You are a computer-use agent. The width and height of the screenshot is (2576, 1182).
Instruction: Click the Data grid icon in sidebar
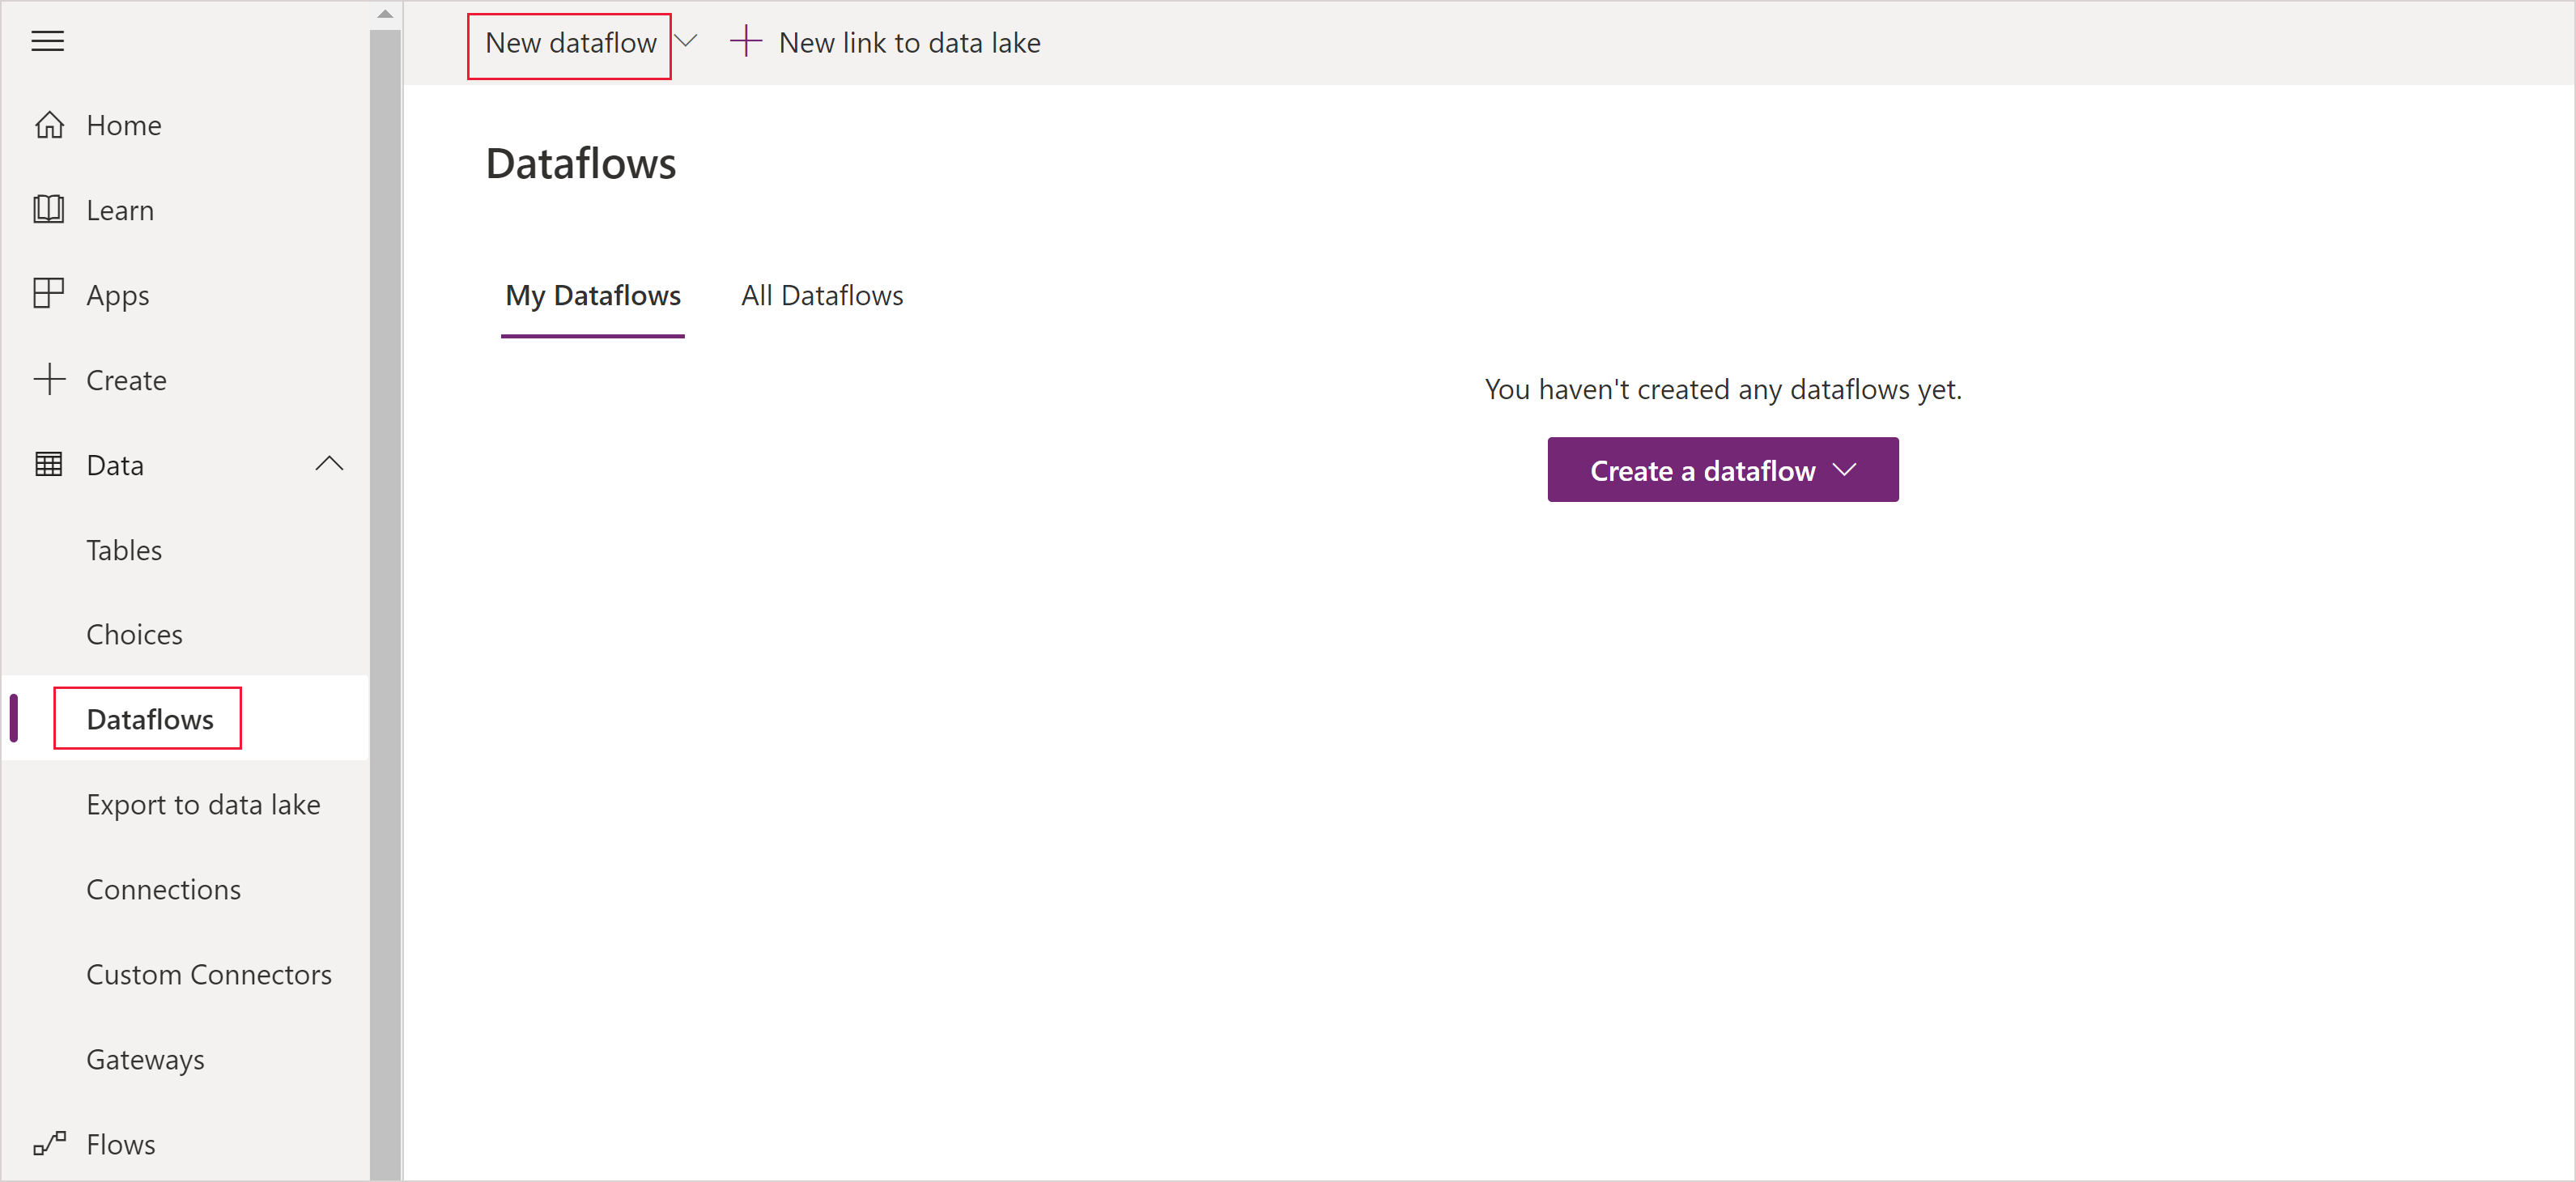point(48,464)
